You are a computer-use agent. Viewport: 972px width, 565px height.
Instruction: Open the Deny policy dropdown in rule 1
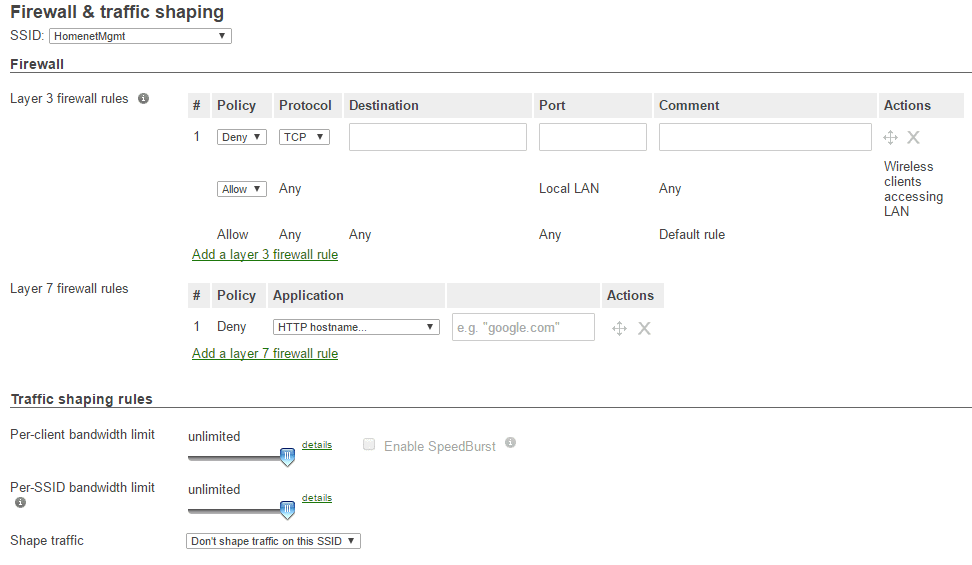(x=242, y=137)
